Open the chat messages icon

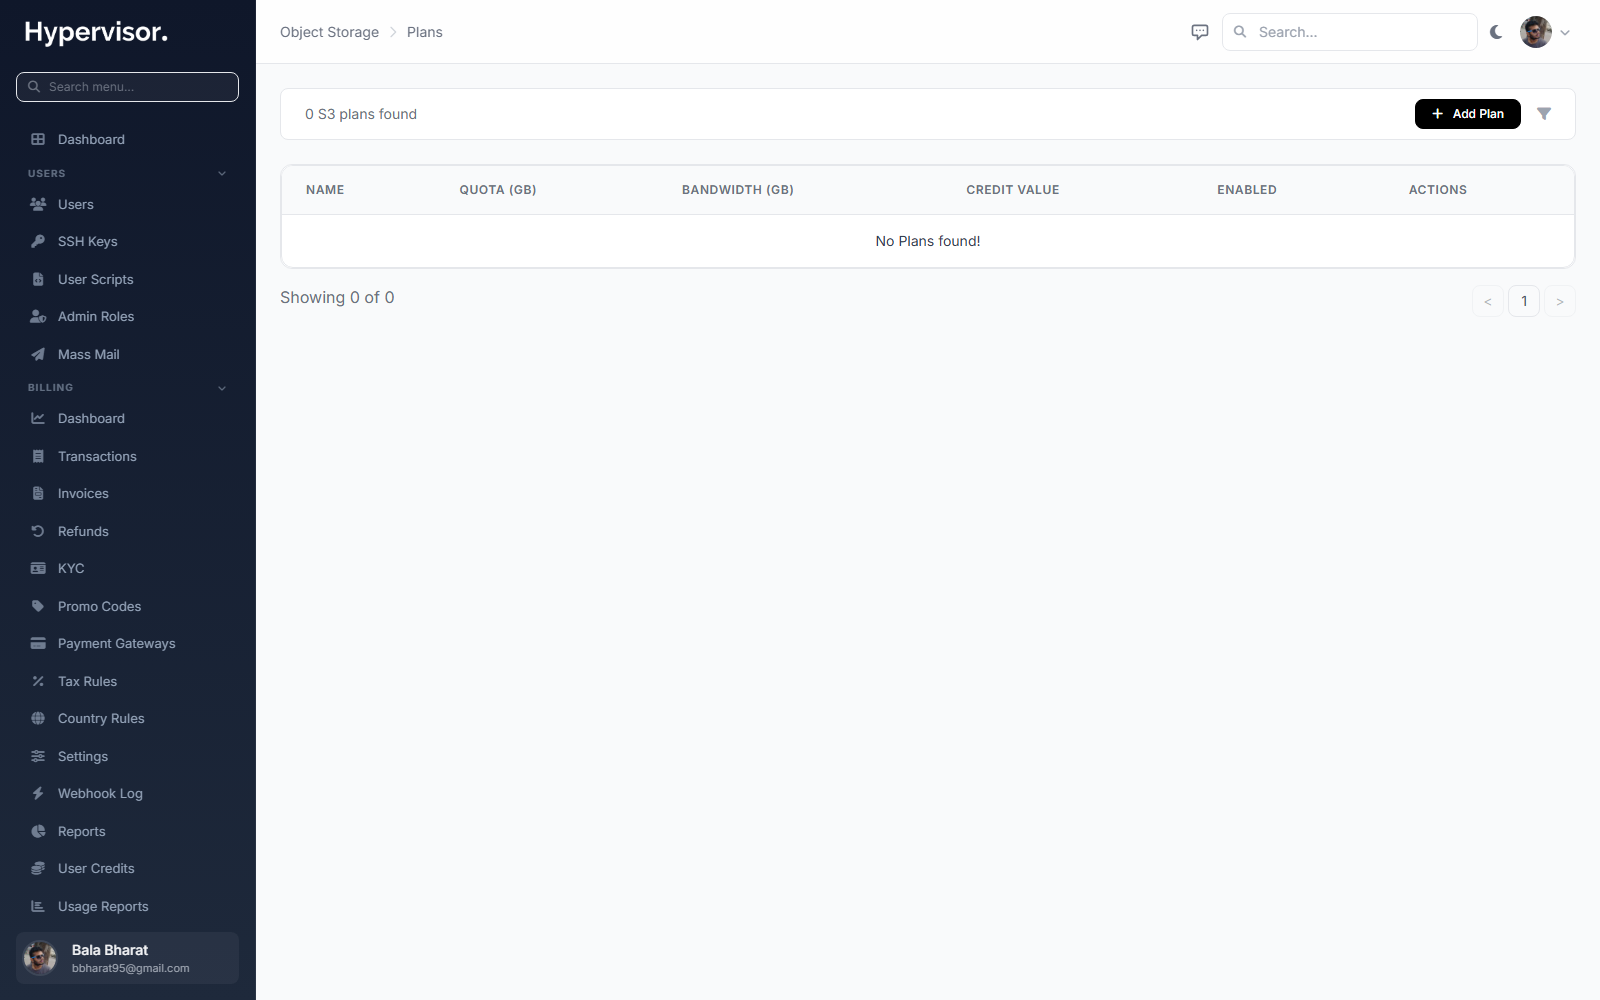point(1200,32)
